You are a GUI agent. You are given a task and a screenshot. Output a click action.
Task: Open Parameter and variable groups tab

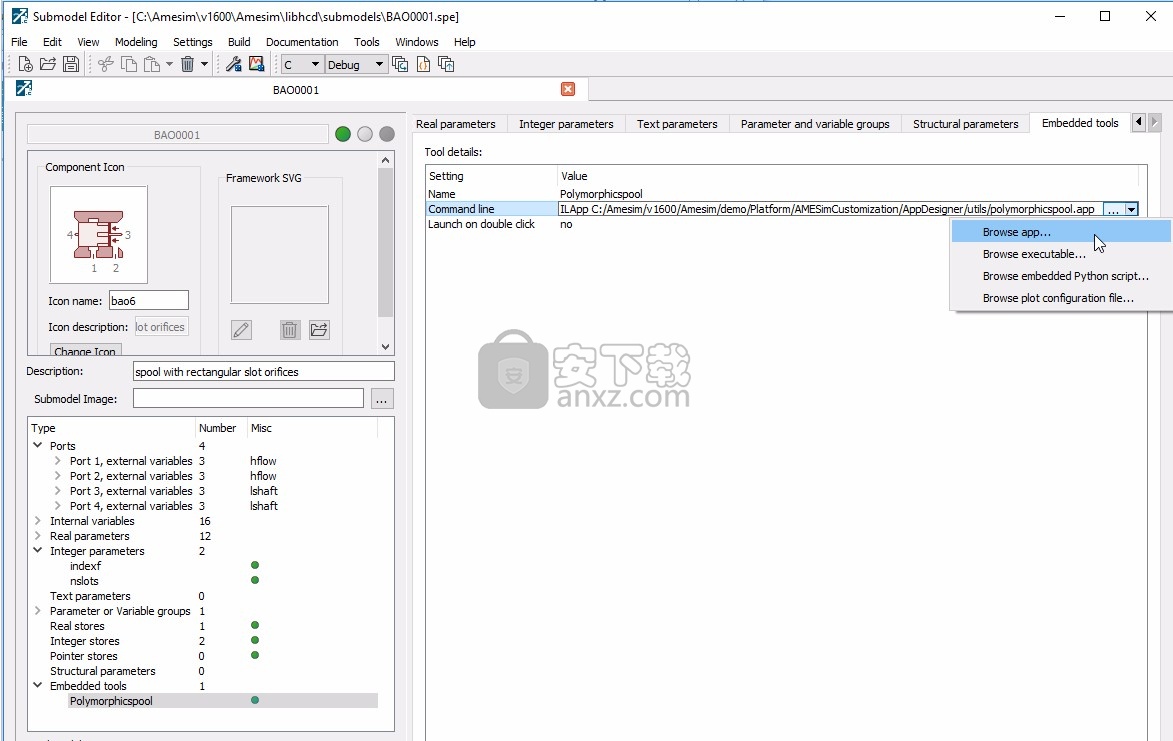click(x=815, y=124)
